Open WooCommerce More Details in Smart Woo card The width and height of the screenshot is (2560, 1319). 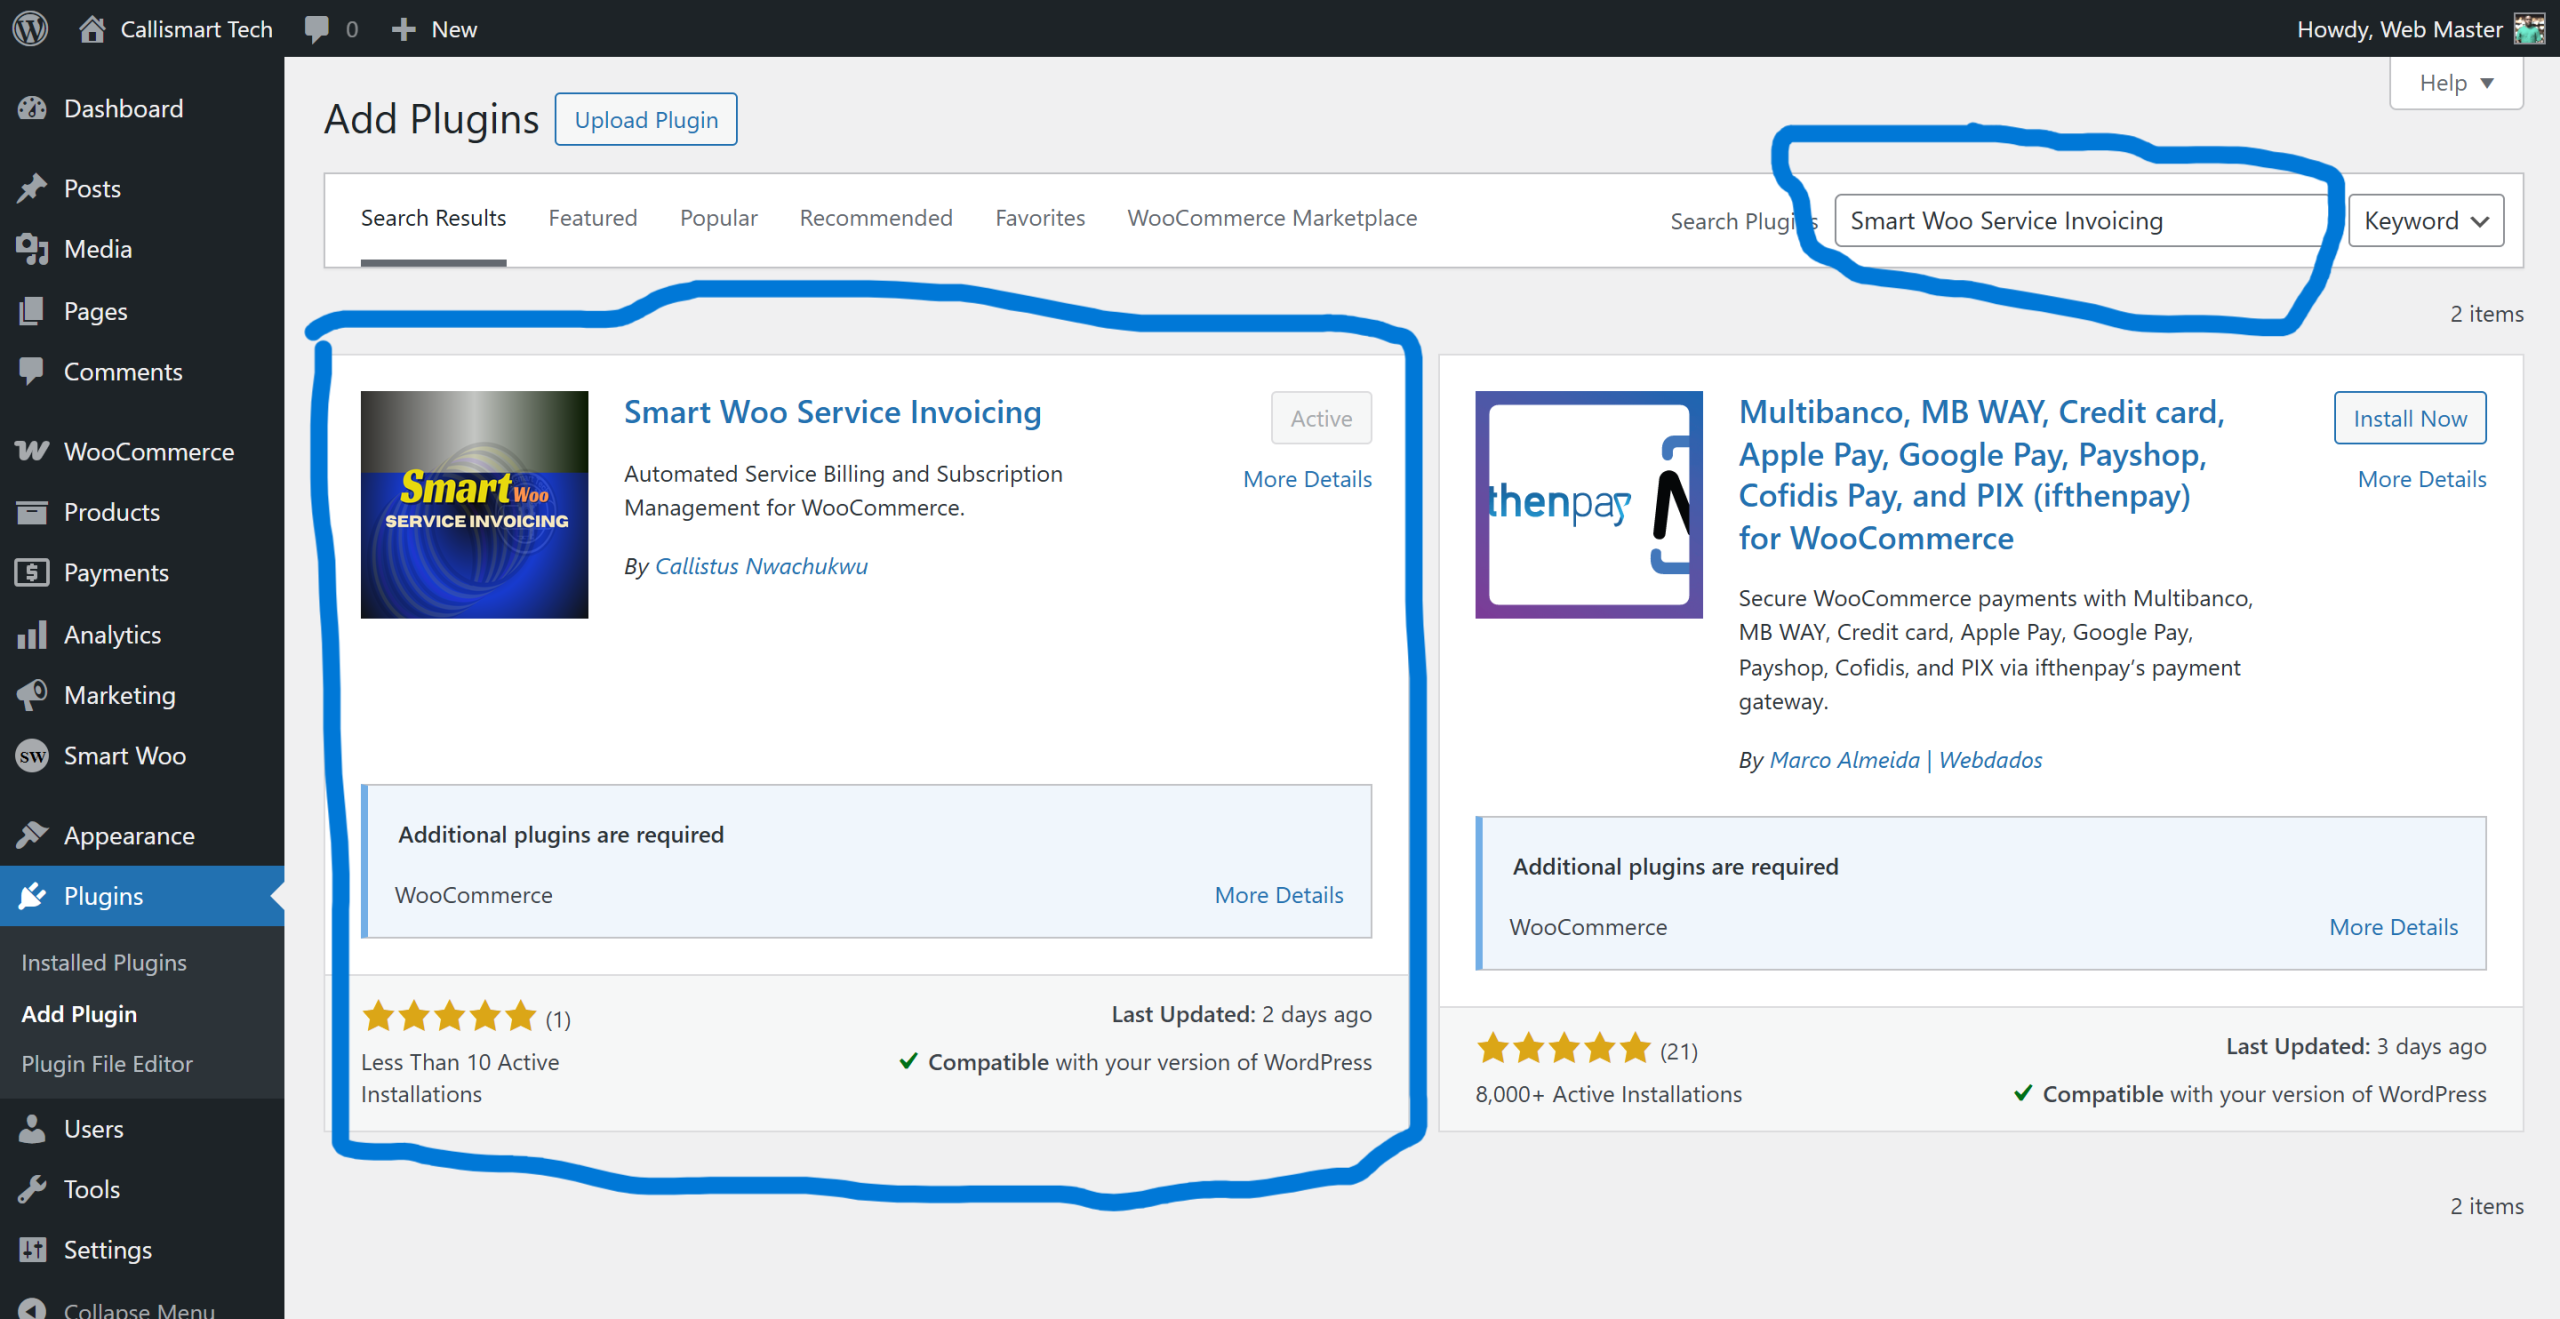tap(1279, 895)
